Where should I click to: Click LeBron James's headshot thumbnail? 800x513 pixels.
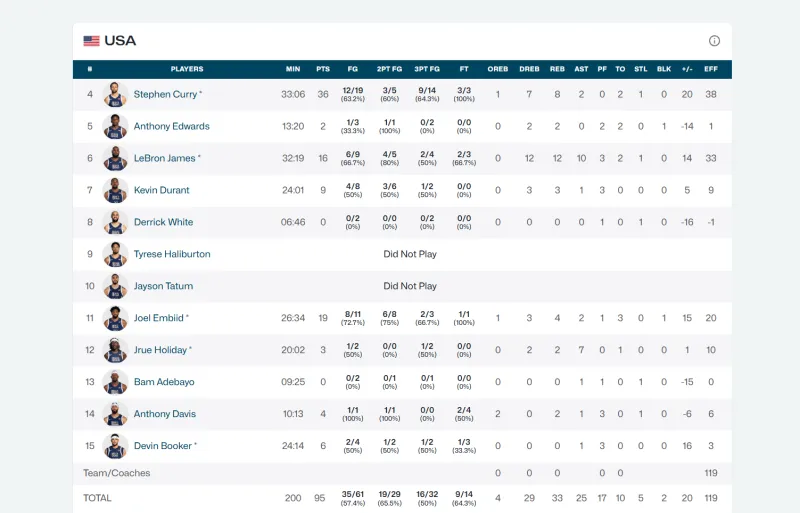(x=115, y=158)
